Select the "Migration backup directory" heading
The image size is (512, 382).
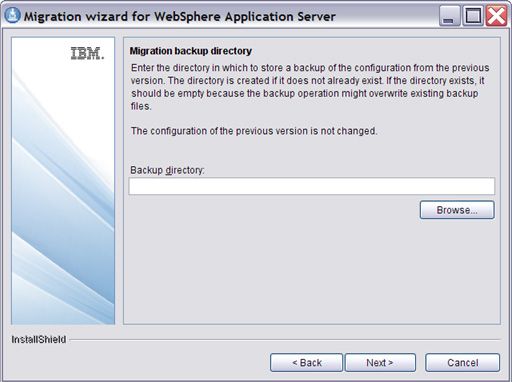coord(191,51)
